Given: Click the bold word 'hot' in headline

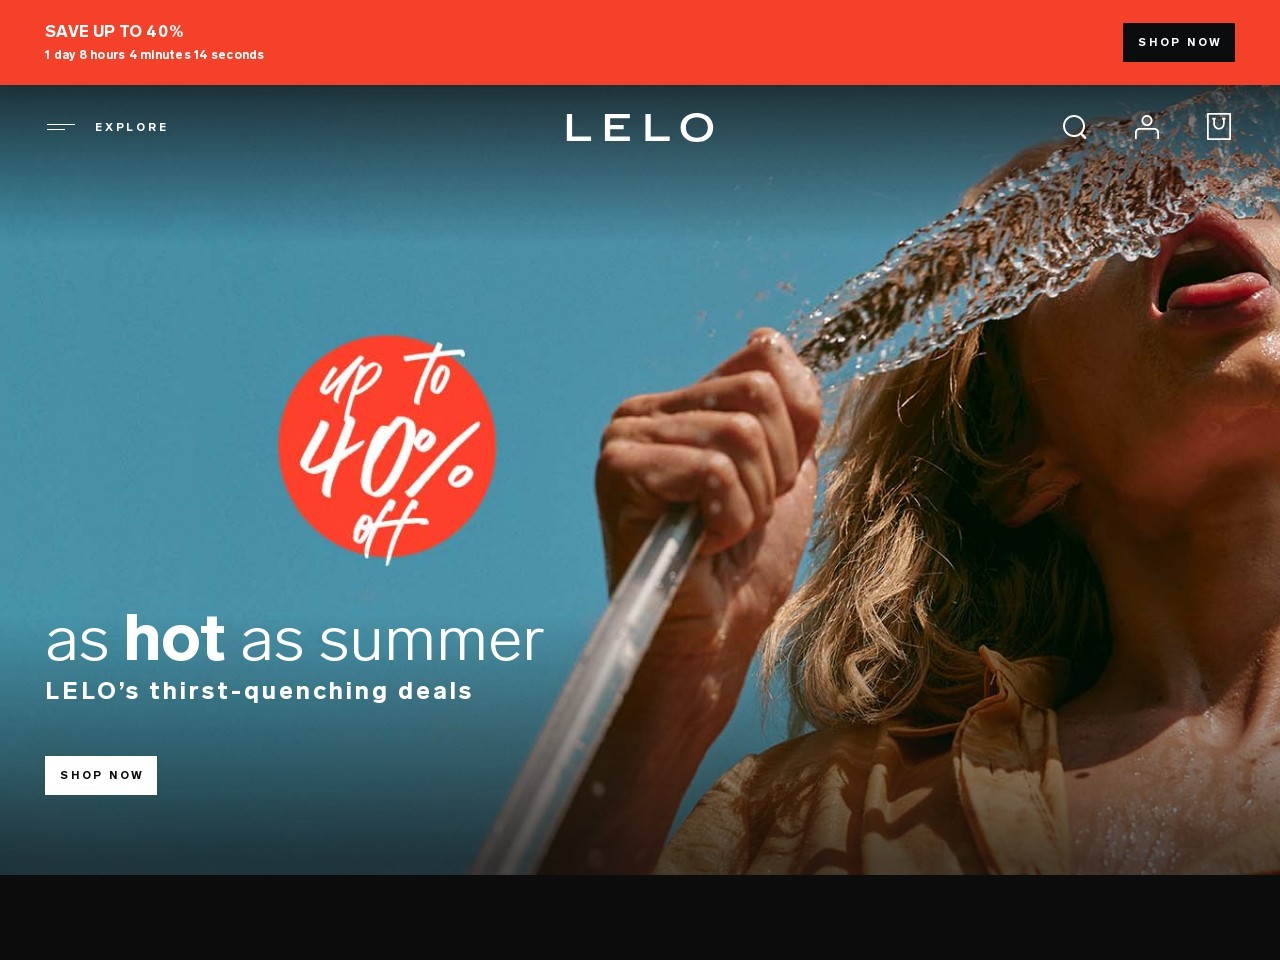Looking at the screenshot, I should click(x=174, y=638).
